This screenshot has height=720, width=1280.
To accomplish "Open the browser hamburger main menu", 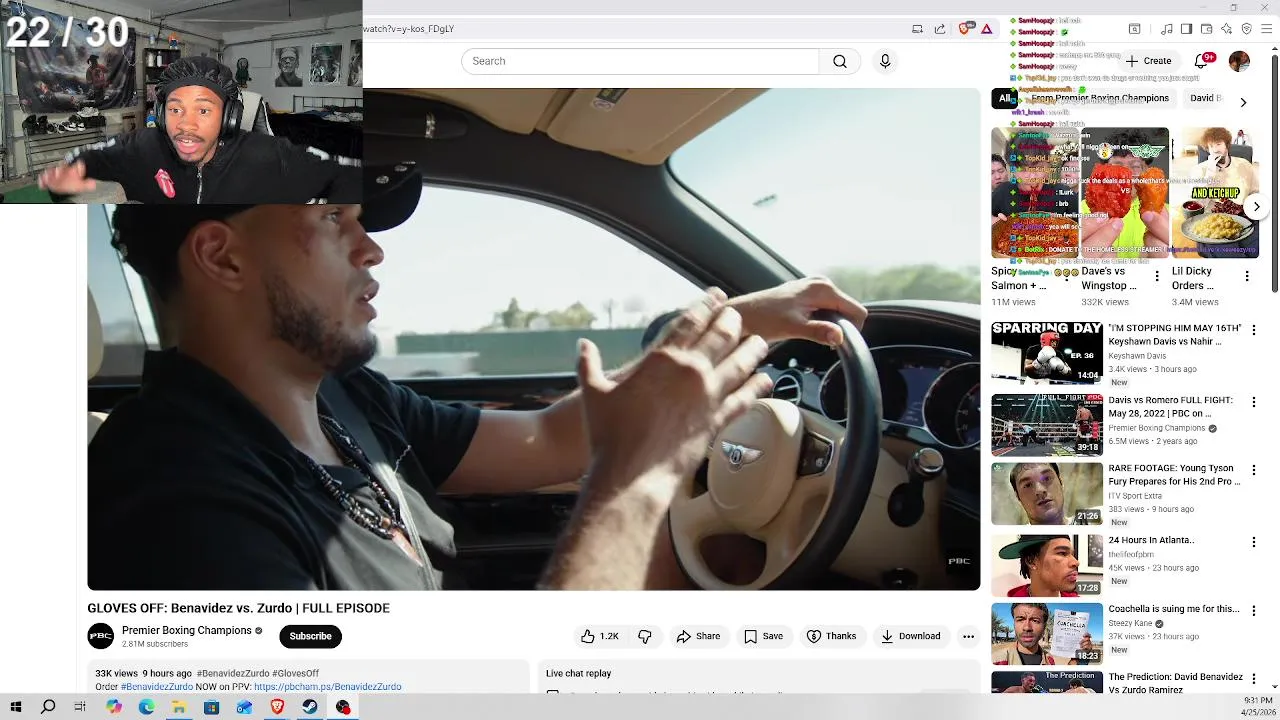I will [x=1266, y=29].
